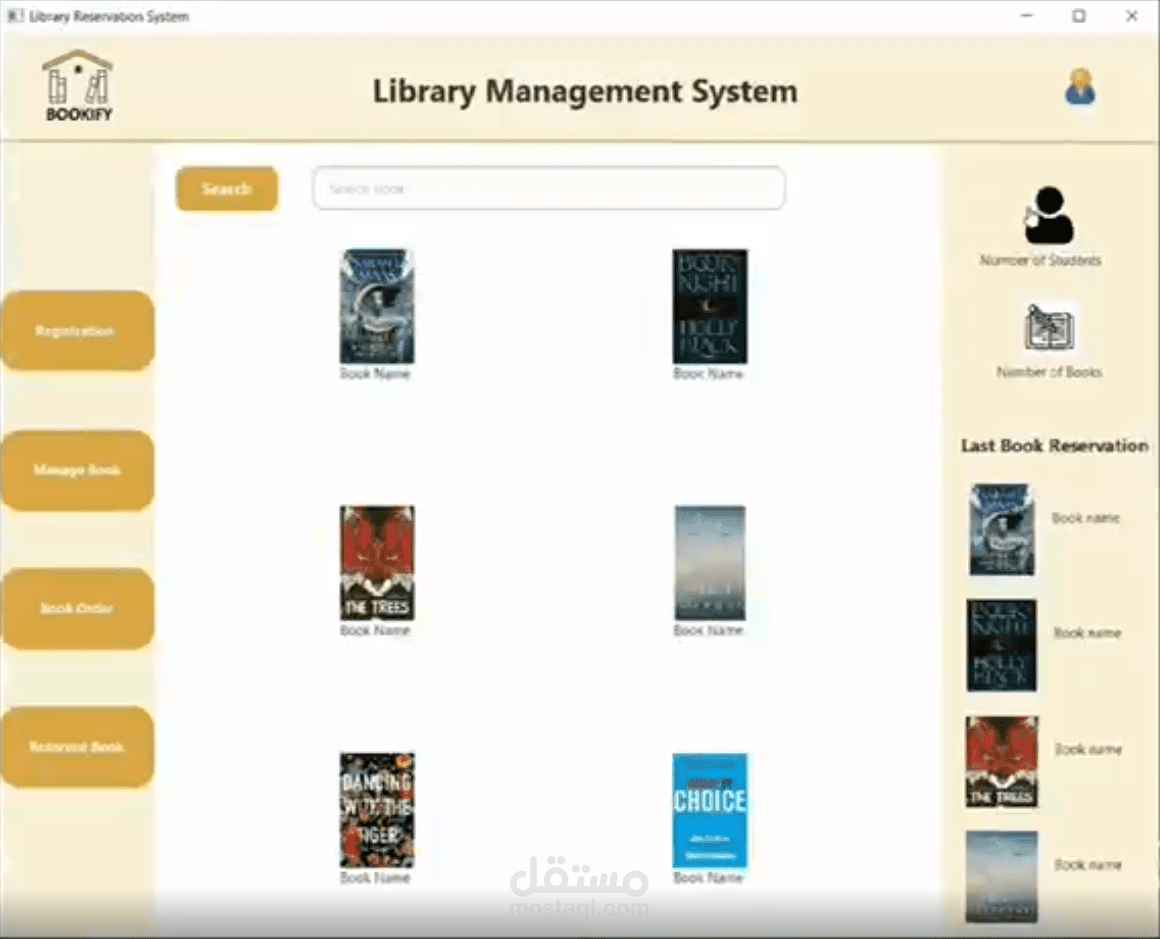The image size is (1160, 939).
Task: Focus the search book input field
Action: point(548,188)
